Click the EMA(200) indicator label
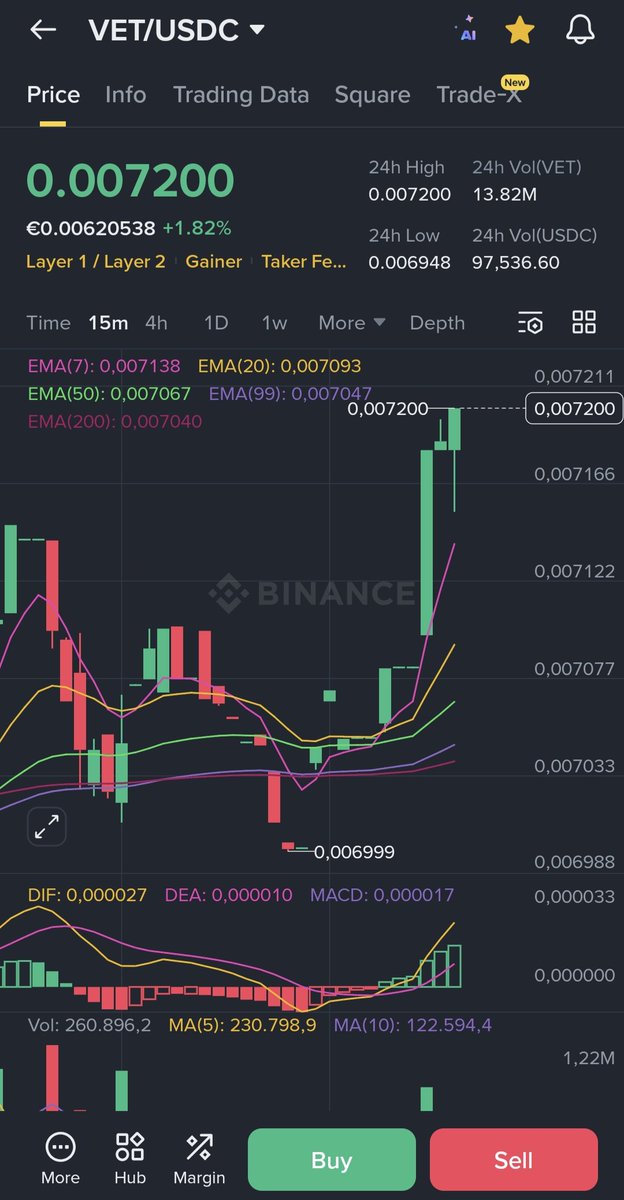This screenshot has width=624, height=1200. tap(114, 422)
